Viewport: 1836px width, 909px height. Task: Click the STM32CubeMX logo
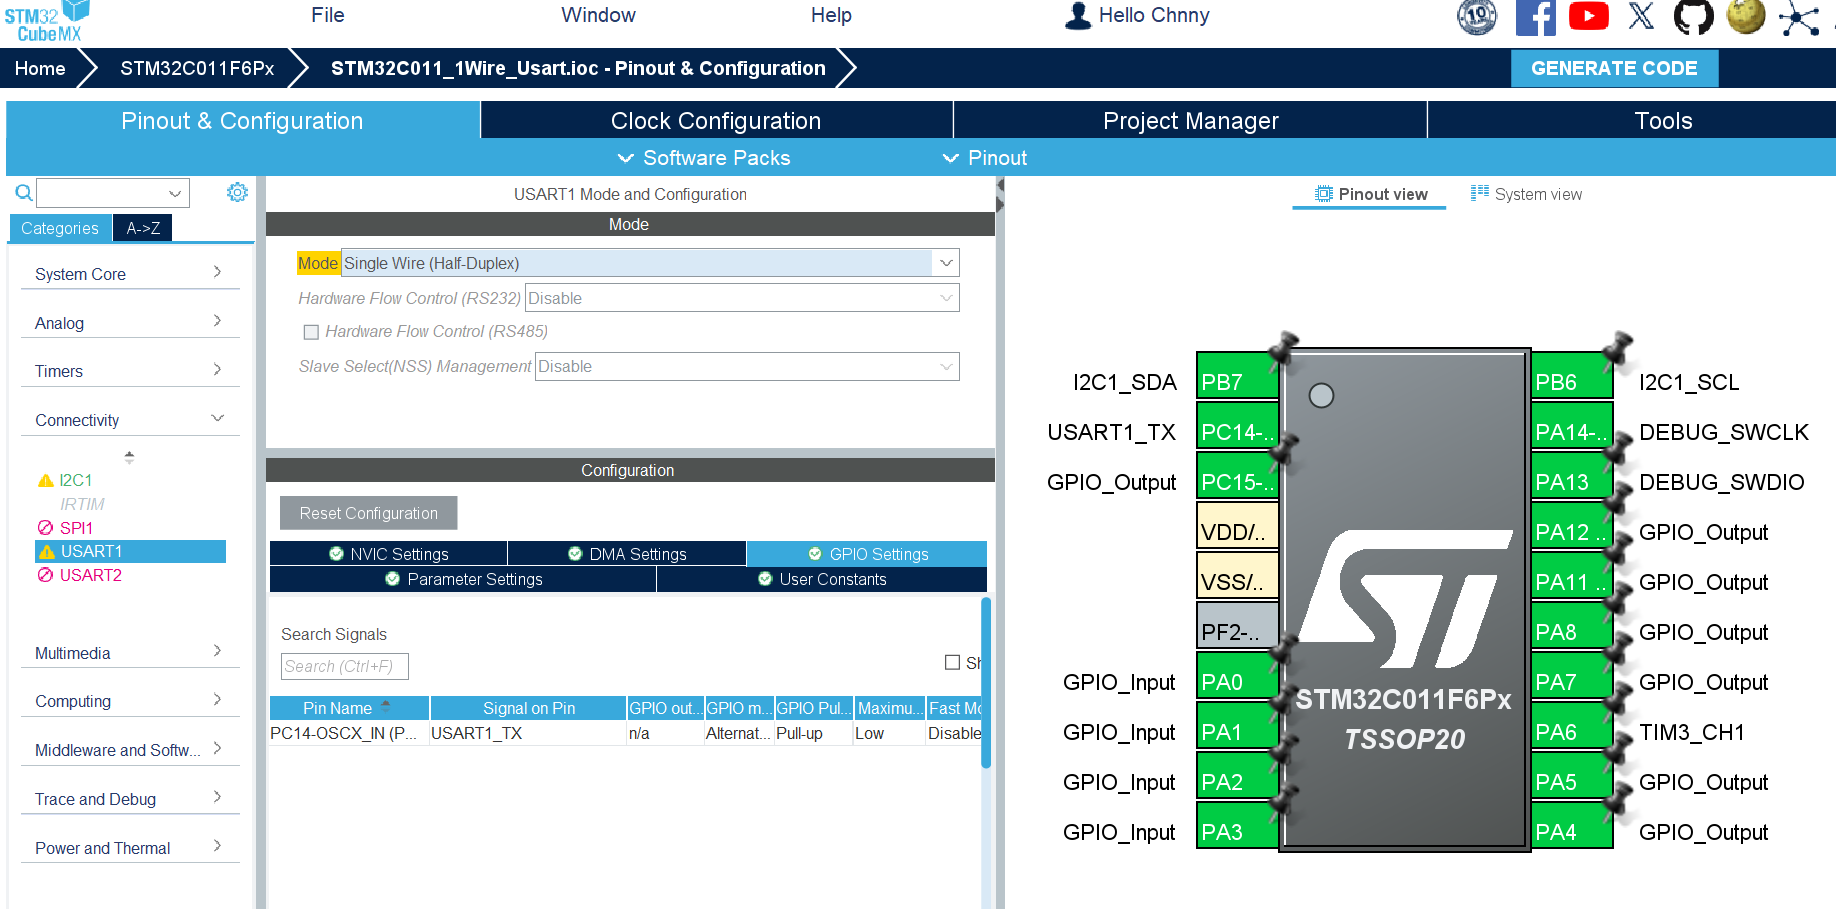[x=47, y=21]
